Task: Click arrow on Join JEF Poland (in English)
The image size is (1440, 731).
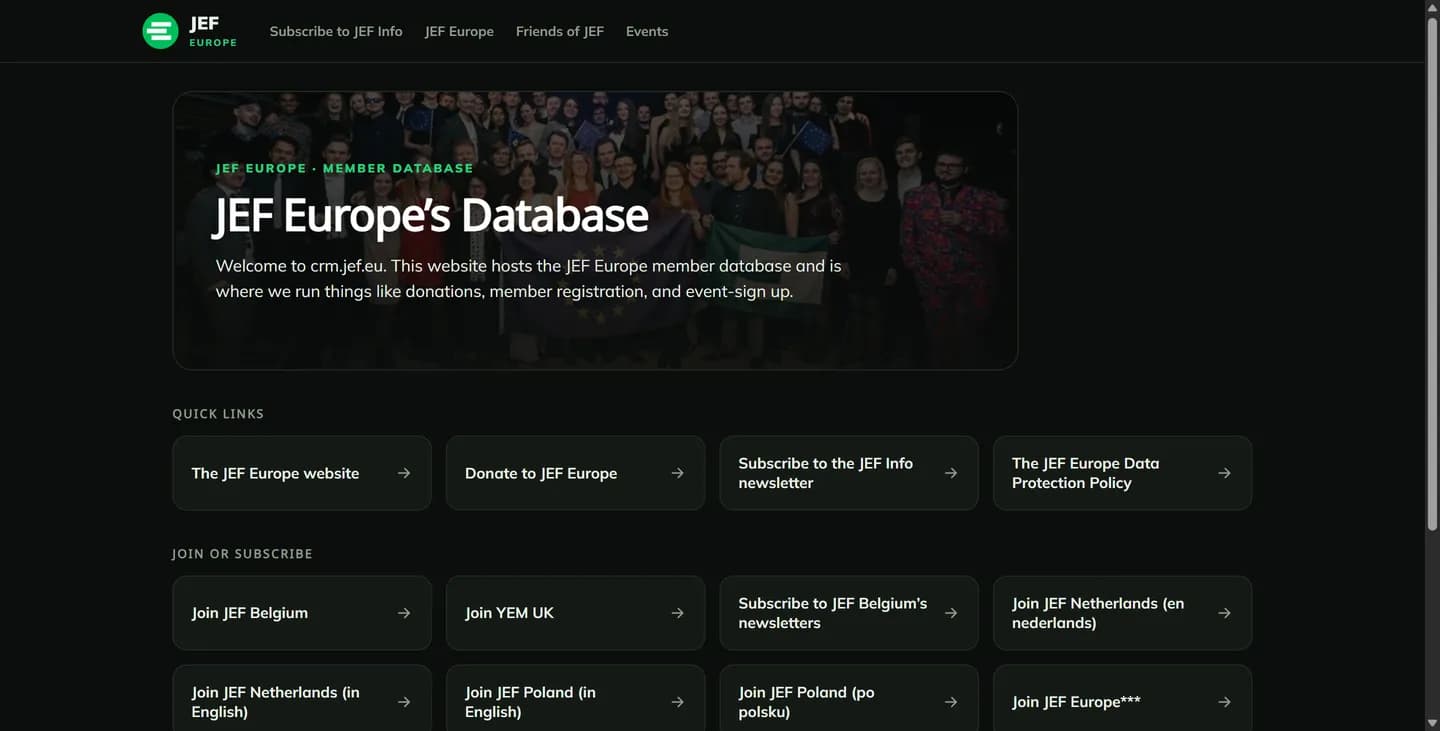Action: [677, 702]
